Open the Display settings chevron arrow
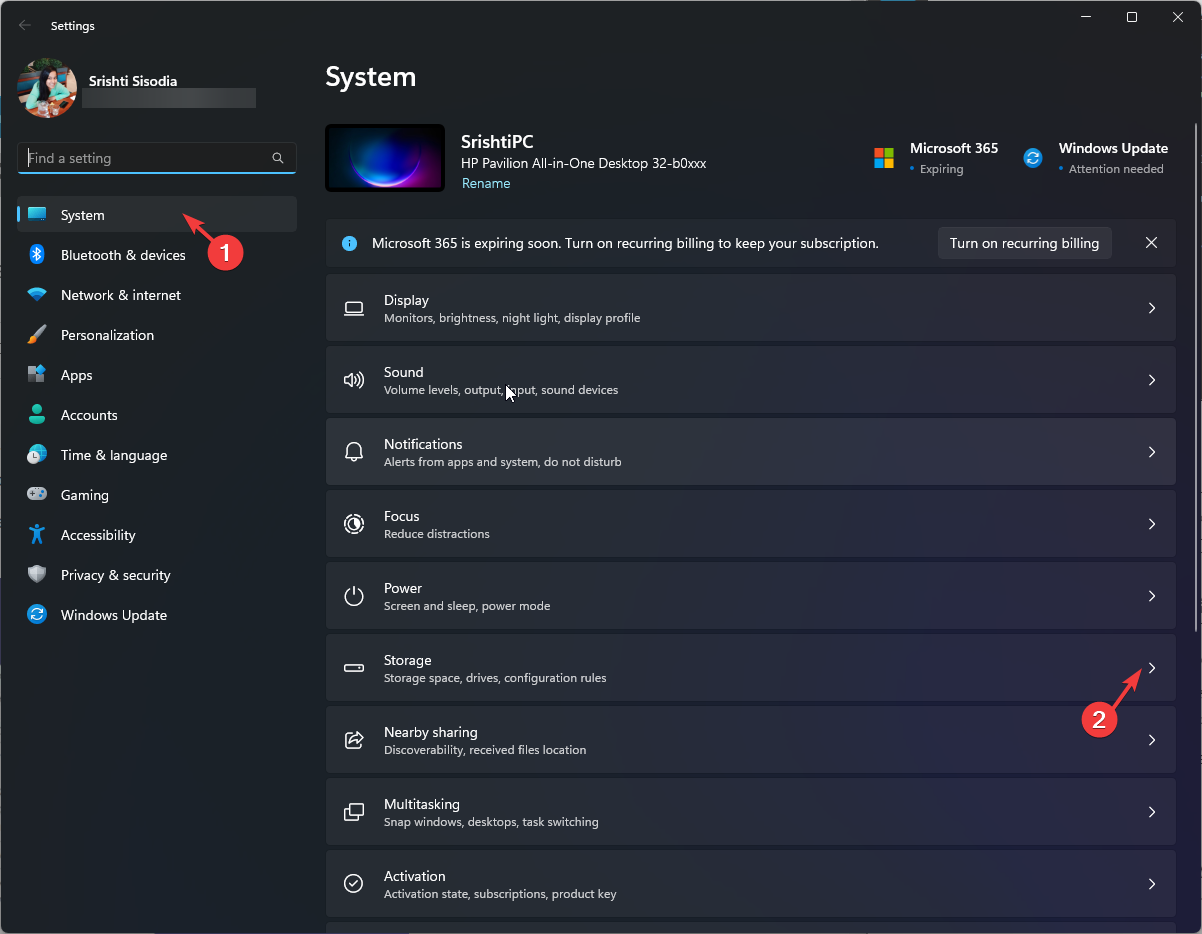Viewport: 1202px width, 934px height. (1151, 308)
